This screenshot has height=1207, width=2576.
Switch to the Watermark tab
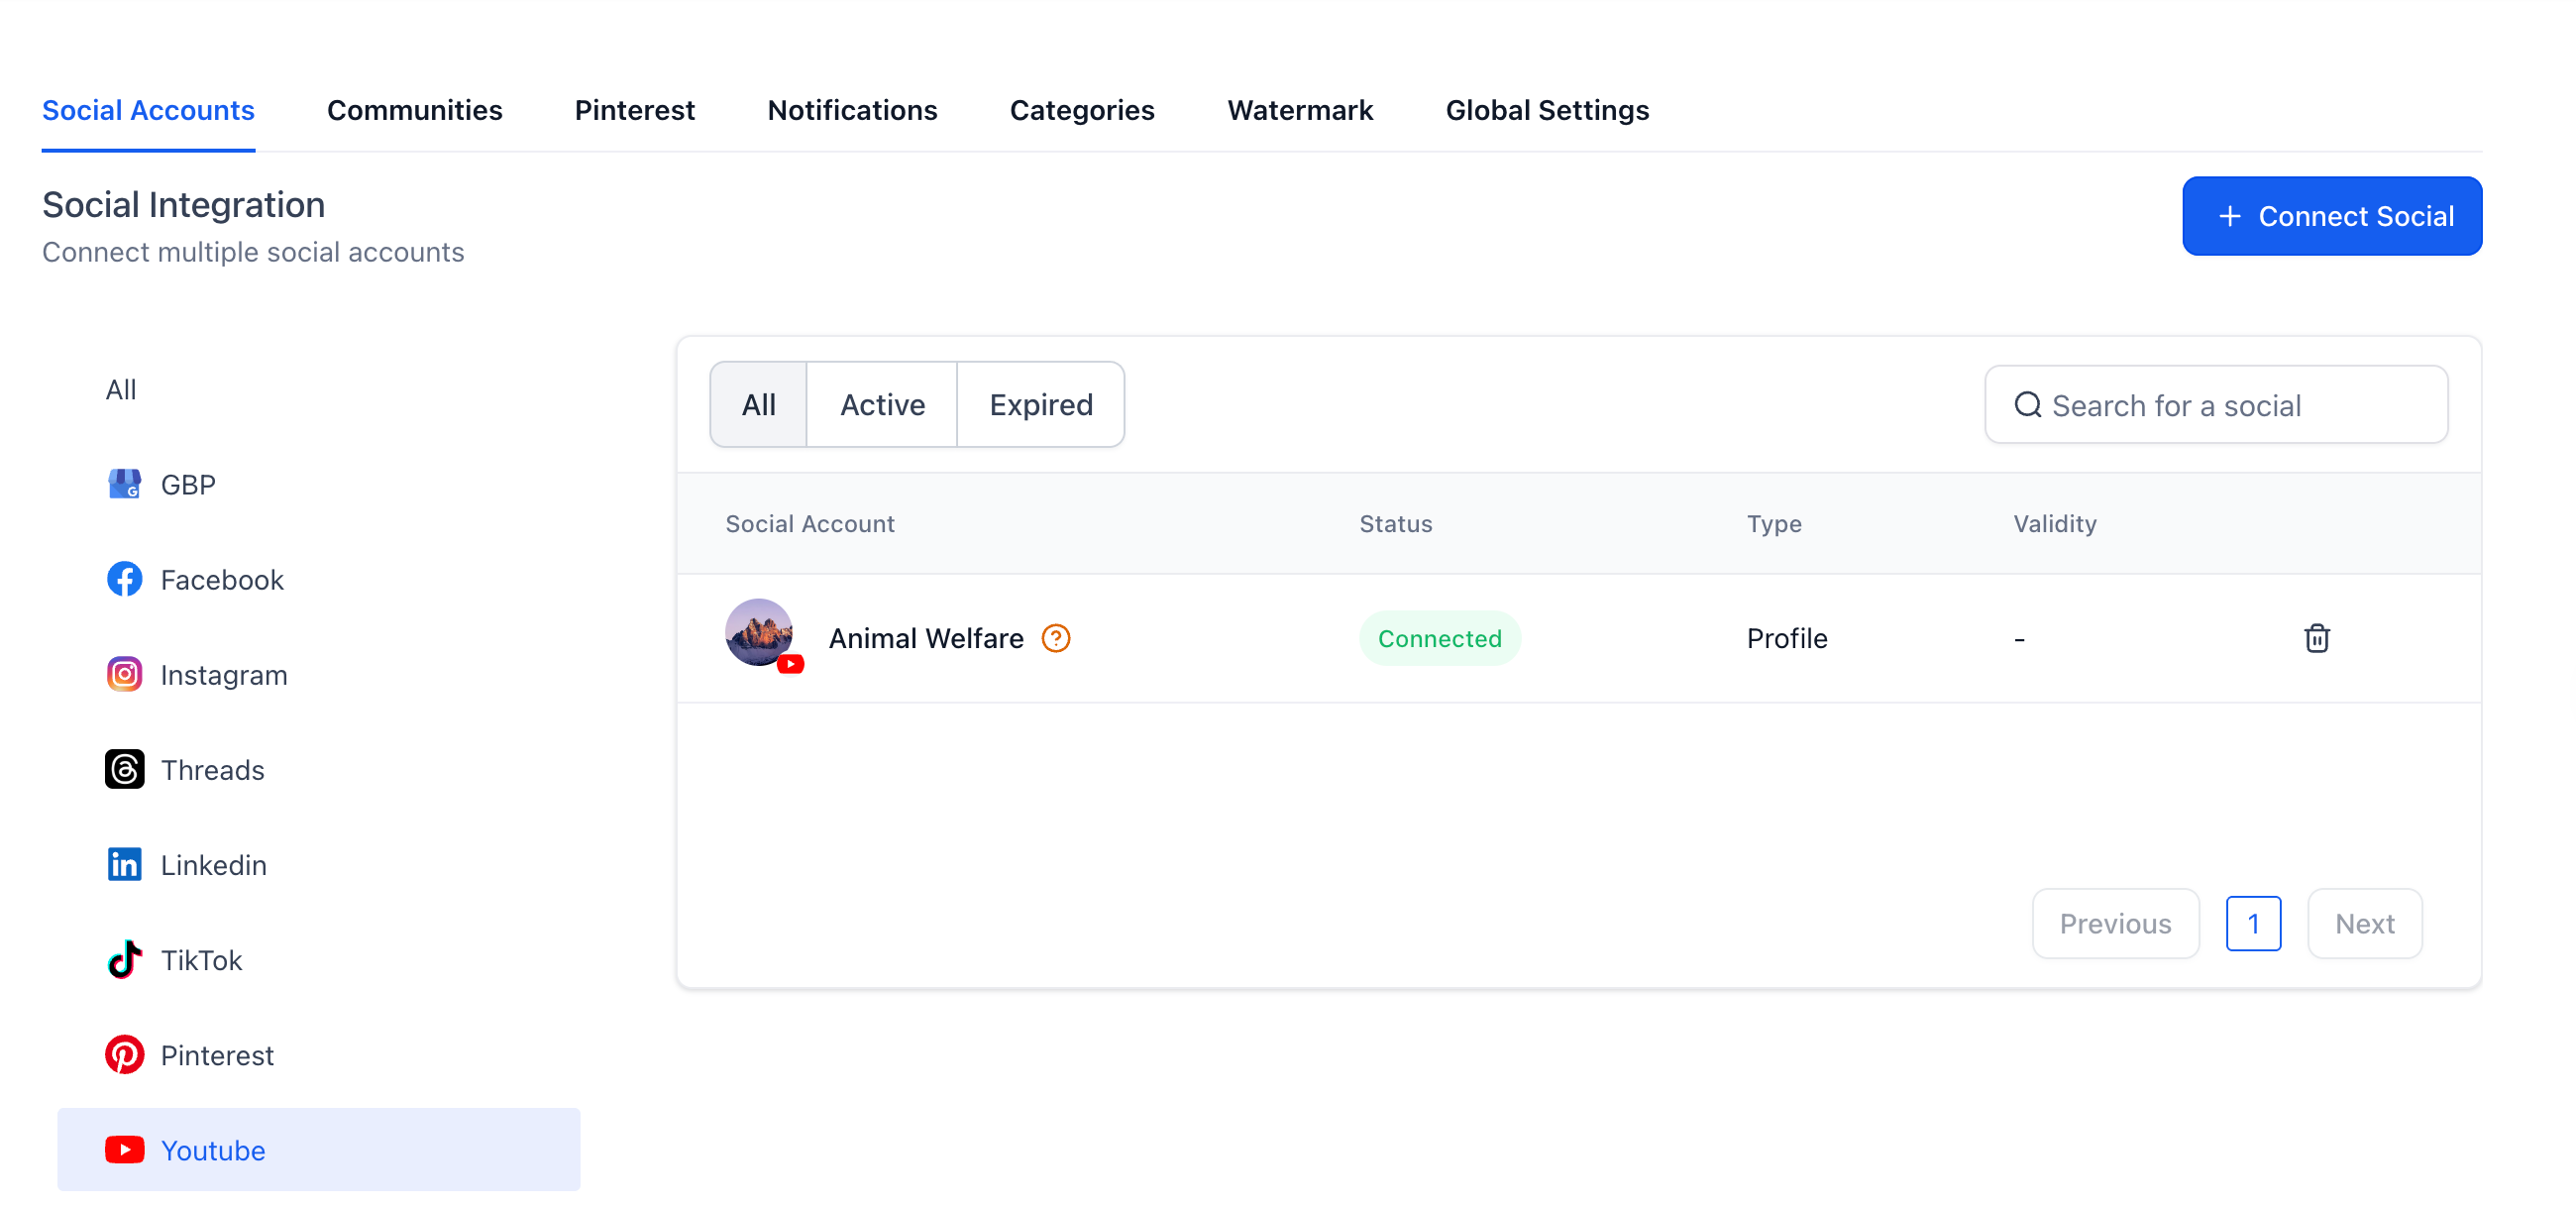pyautogui.click(x=1299, y=110)
